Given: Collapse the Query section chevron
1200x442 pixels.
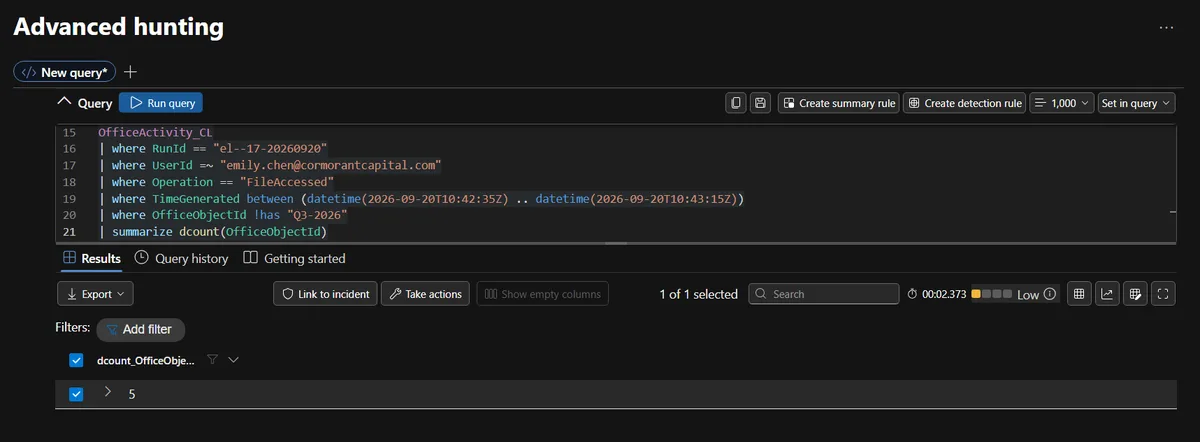Looking at the screenshot, I should [x=65, y=103].
